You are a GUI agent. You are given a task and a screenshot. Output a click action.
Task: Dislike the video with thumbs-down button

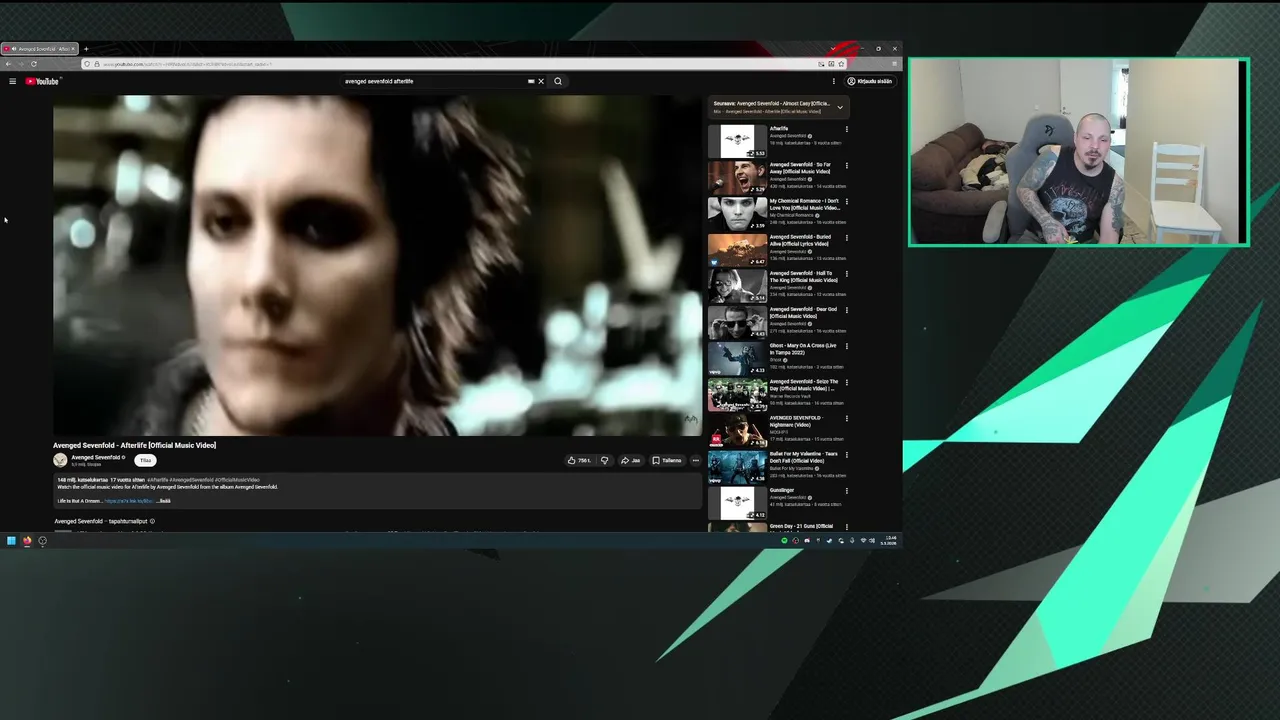coord(604,461)
